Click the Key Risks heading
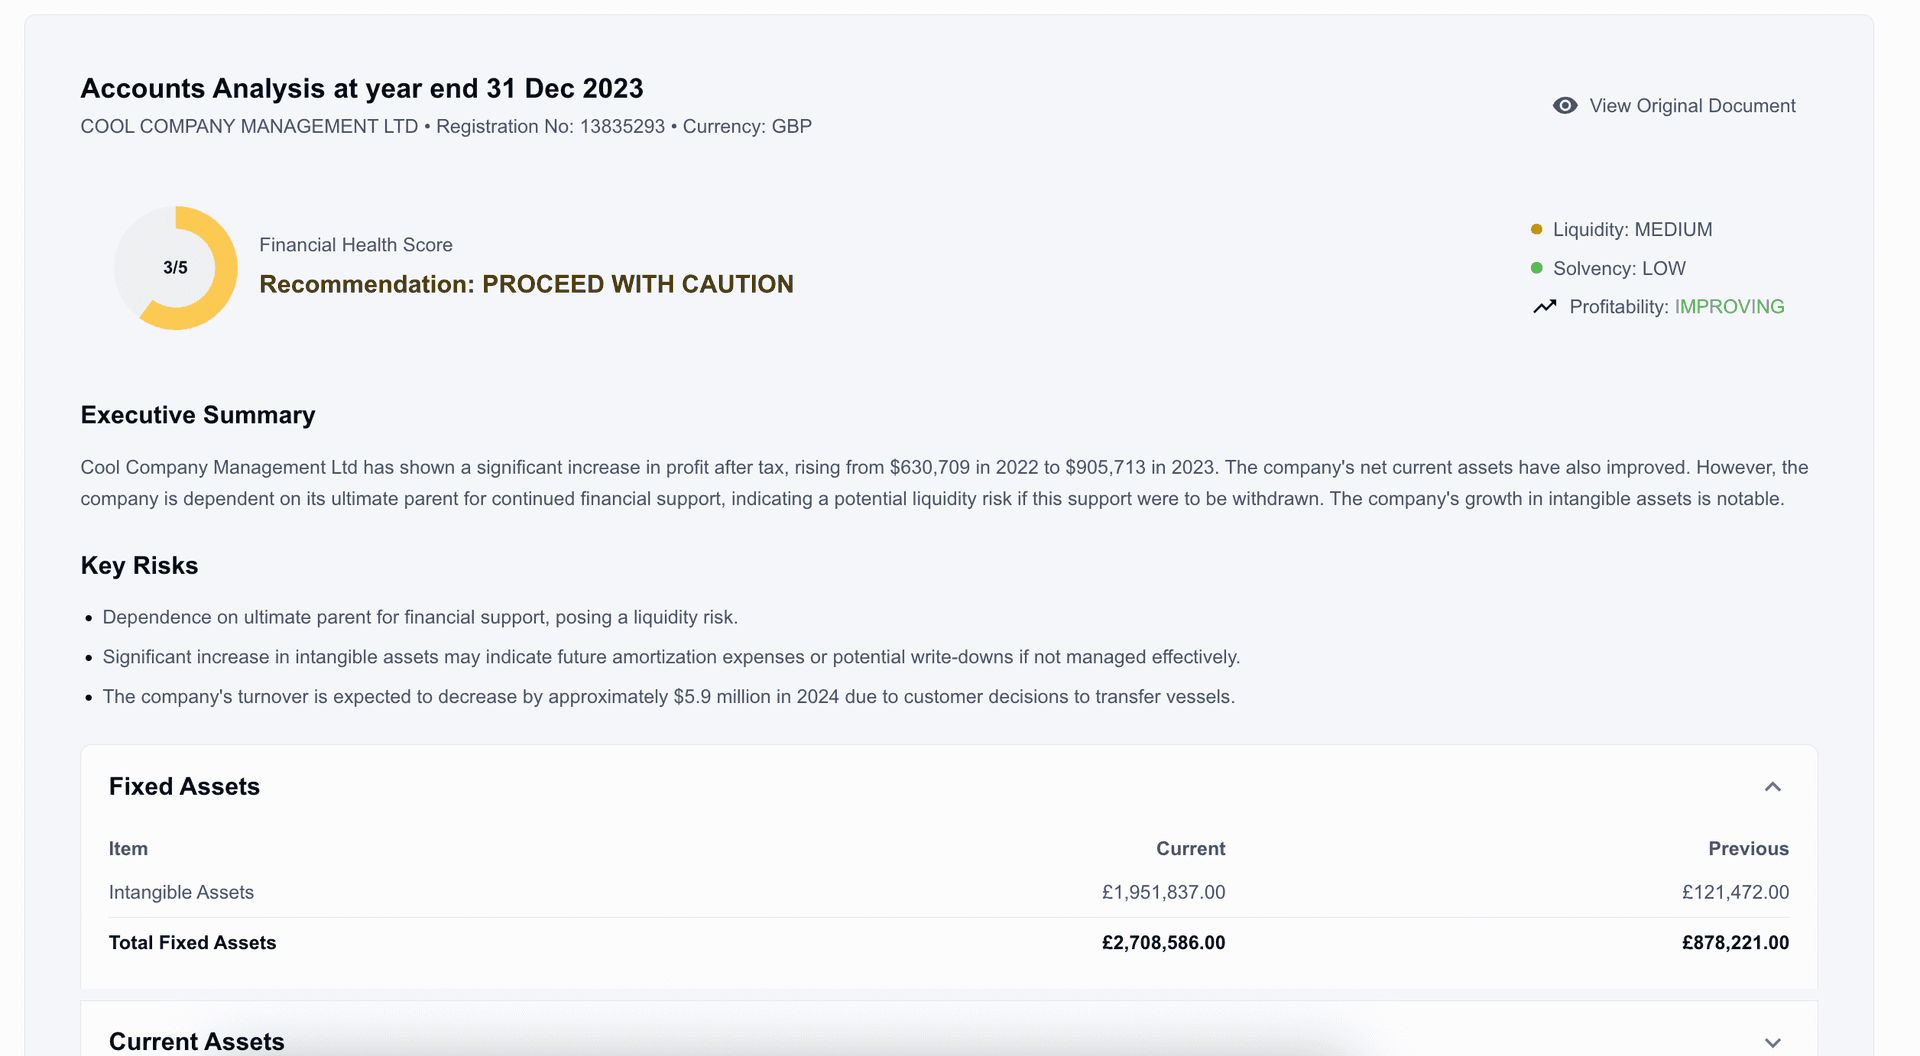1920x1056 pixels. pyautogui.click(x=139, y=566)
